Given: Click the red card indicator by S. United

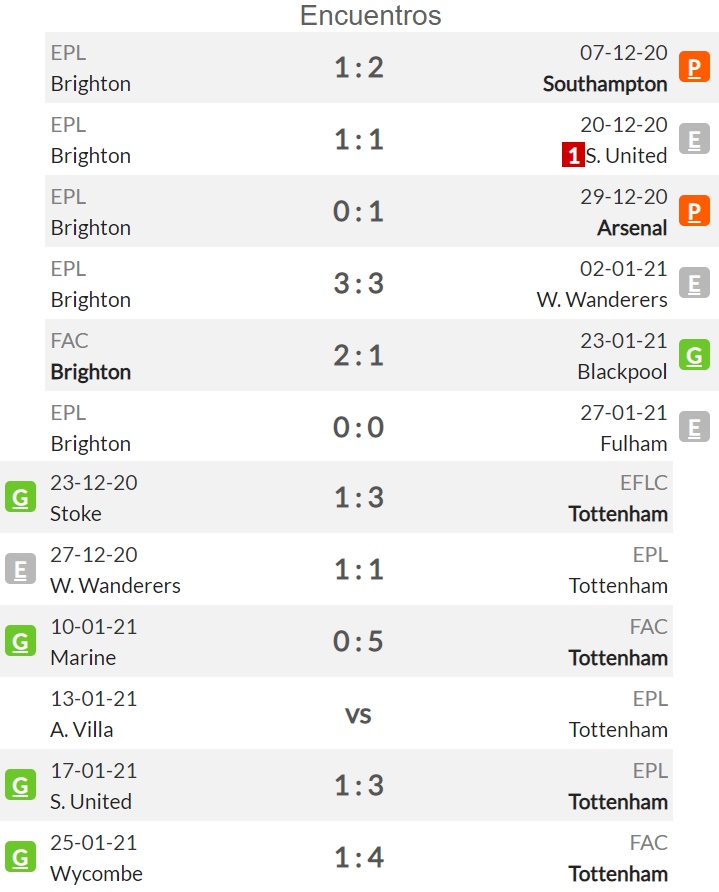Looking at the screenshot, I should point(573,155).
